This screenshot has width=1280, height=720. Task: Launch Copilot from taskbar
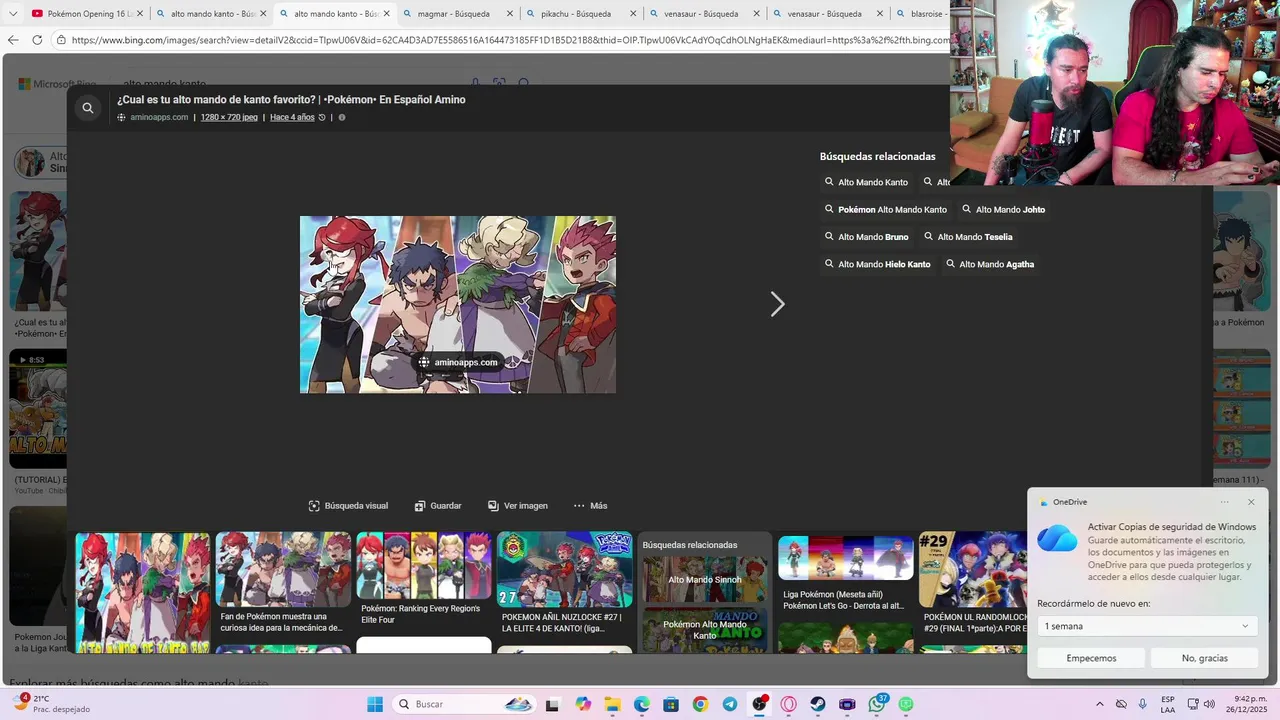[583, 704]
